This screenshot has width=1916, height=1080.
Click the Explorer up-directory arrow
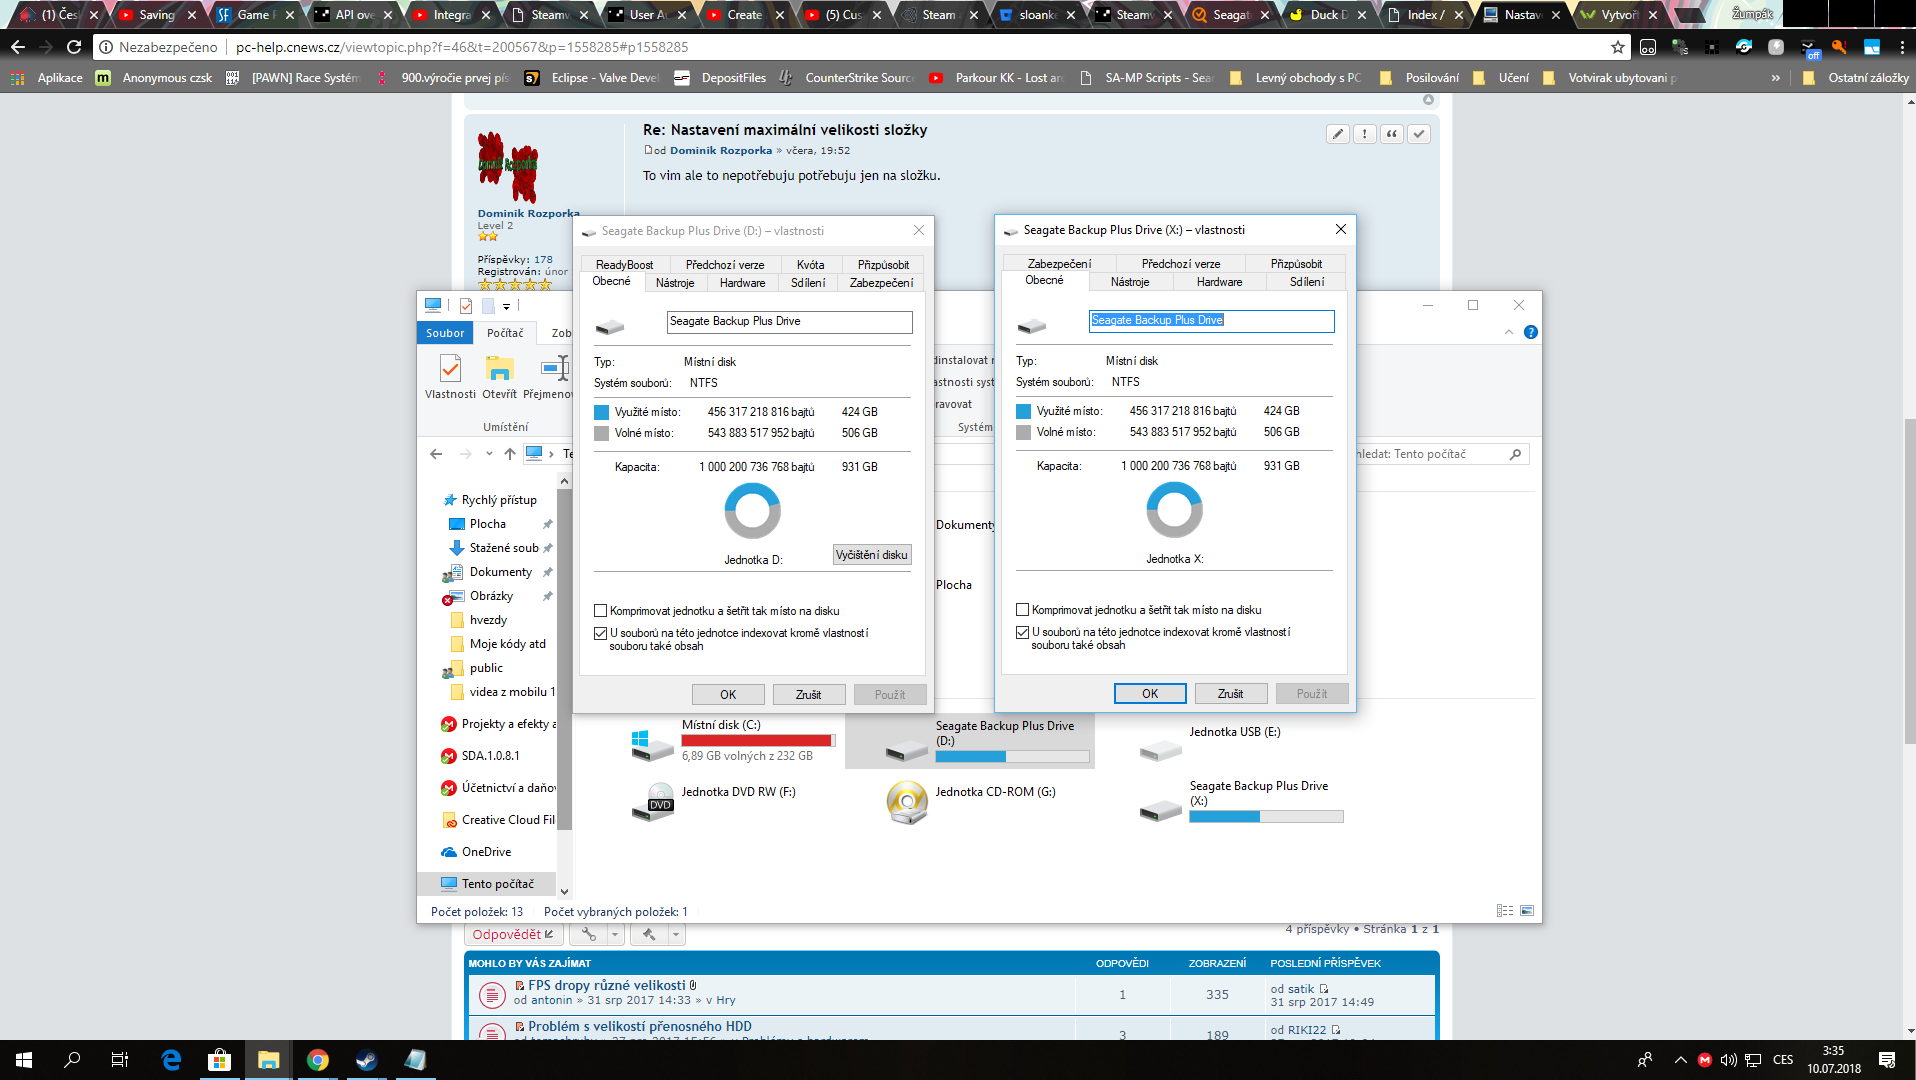point(510,454)
